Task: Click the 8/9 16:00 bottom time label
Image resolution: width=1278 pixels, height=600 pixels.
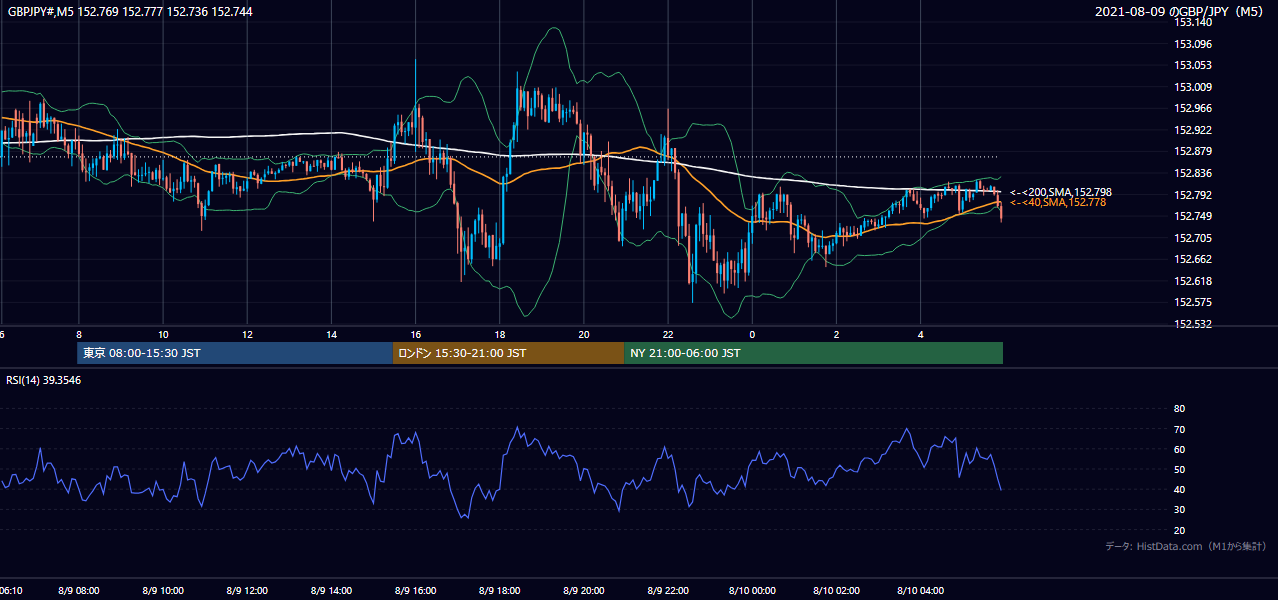Action: tap(415, 591)
